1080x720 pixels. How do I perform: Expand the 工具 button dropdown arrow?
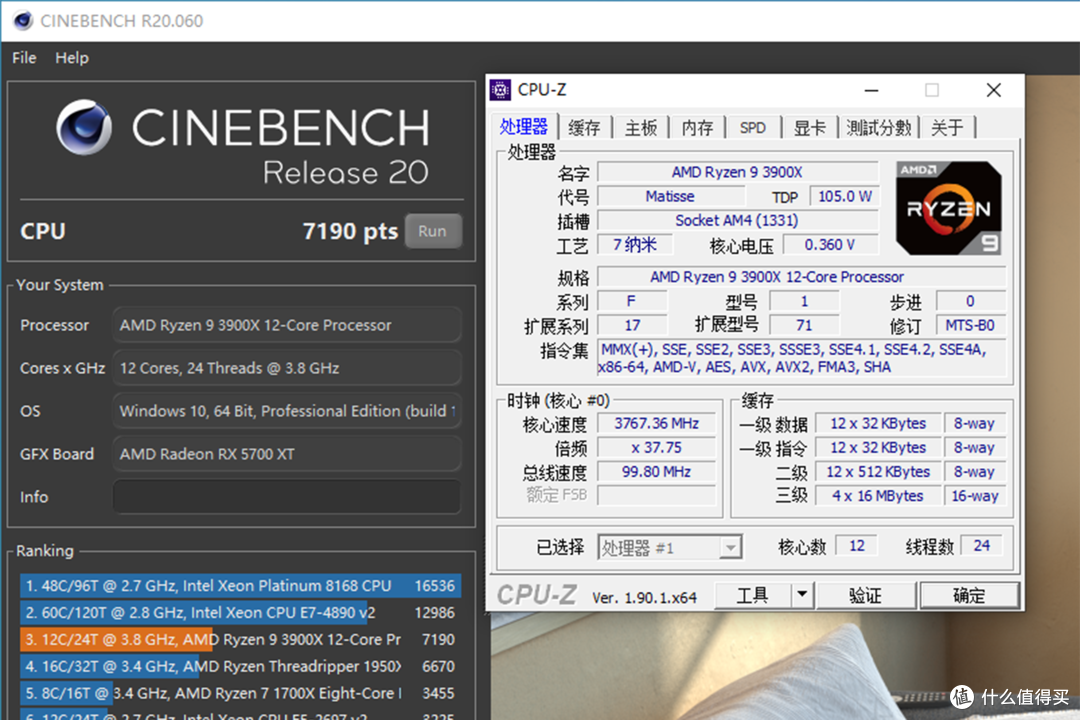point(802,595)
